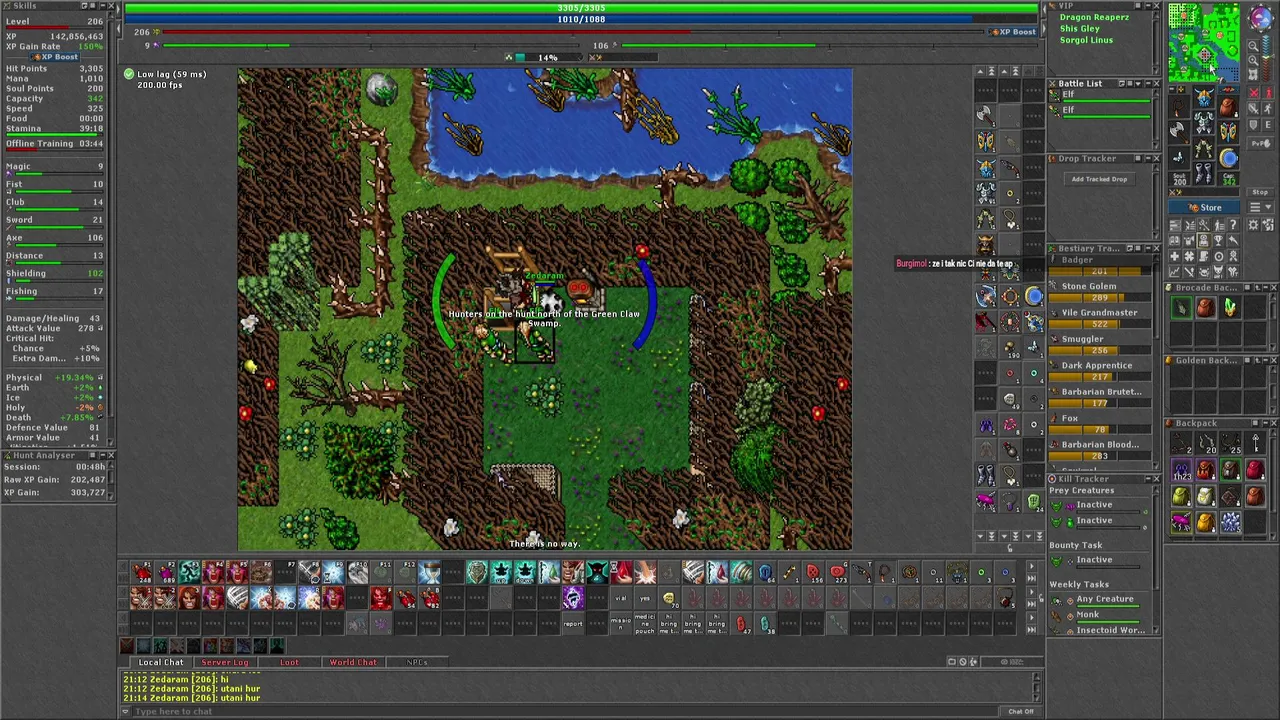Image resolution: width=1280 pixels, height=720 pixels.
Task: Select green crystal in Brocade Backpack
Action: (x=1230, y=307)
